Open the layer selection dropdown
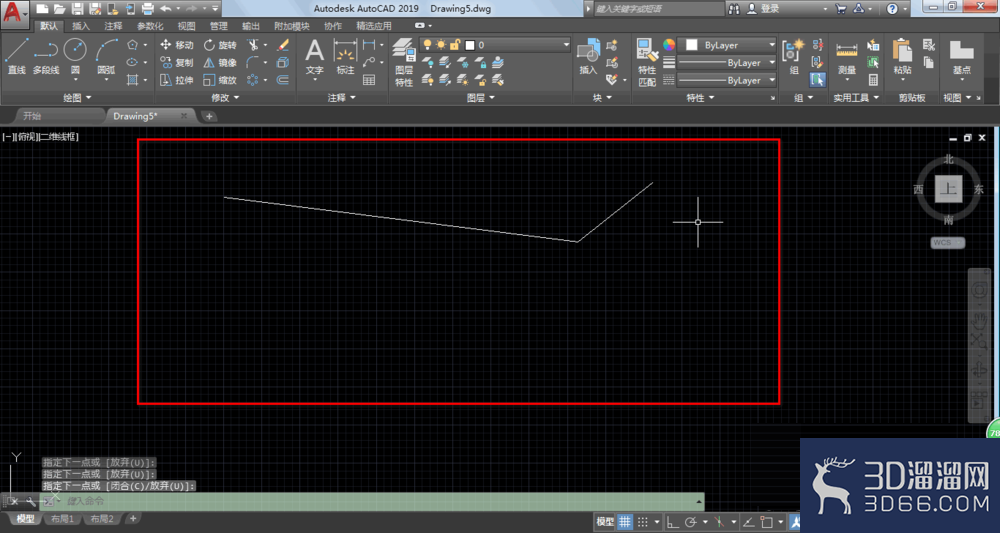The image size is (1000, 533). [x=495, y=45]
